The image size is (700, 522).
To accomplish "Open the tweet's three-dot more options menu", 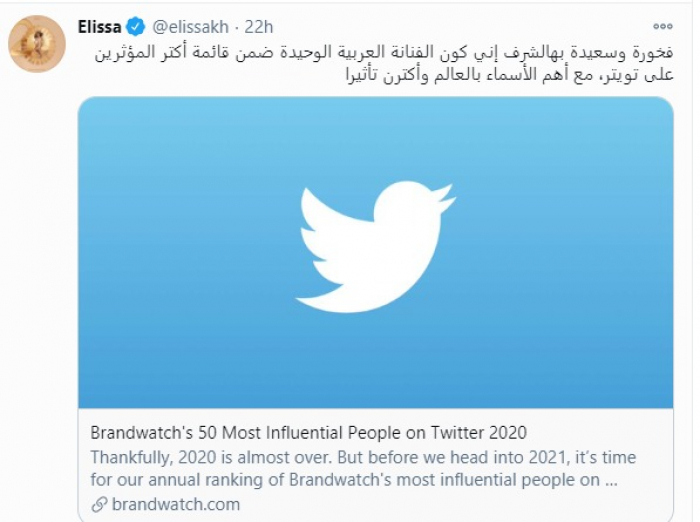I will coord(662,26).
